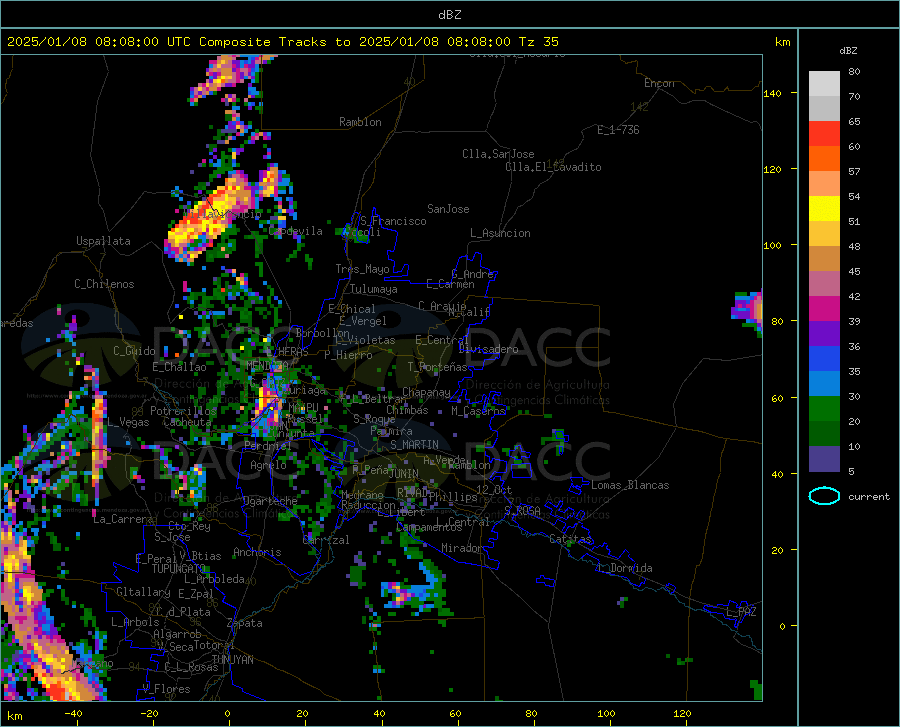
Task: Click the La_Carrera label
Action: [123, 519]
